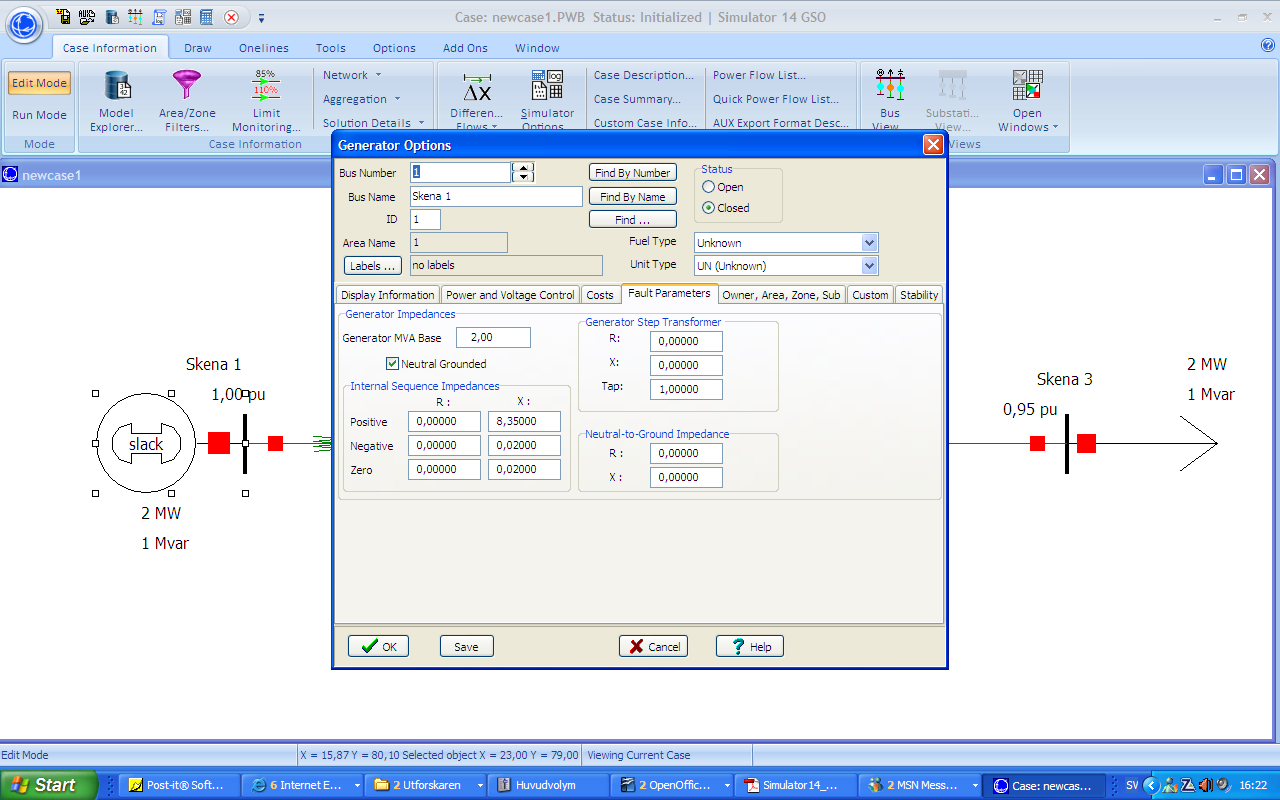
Task: Select the Open status radio button
Action: tap(709, 187)
